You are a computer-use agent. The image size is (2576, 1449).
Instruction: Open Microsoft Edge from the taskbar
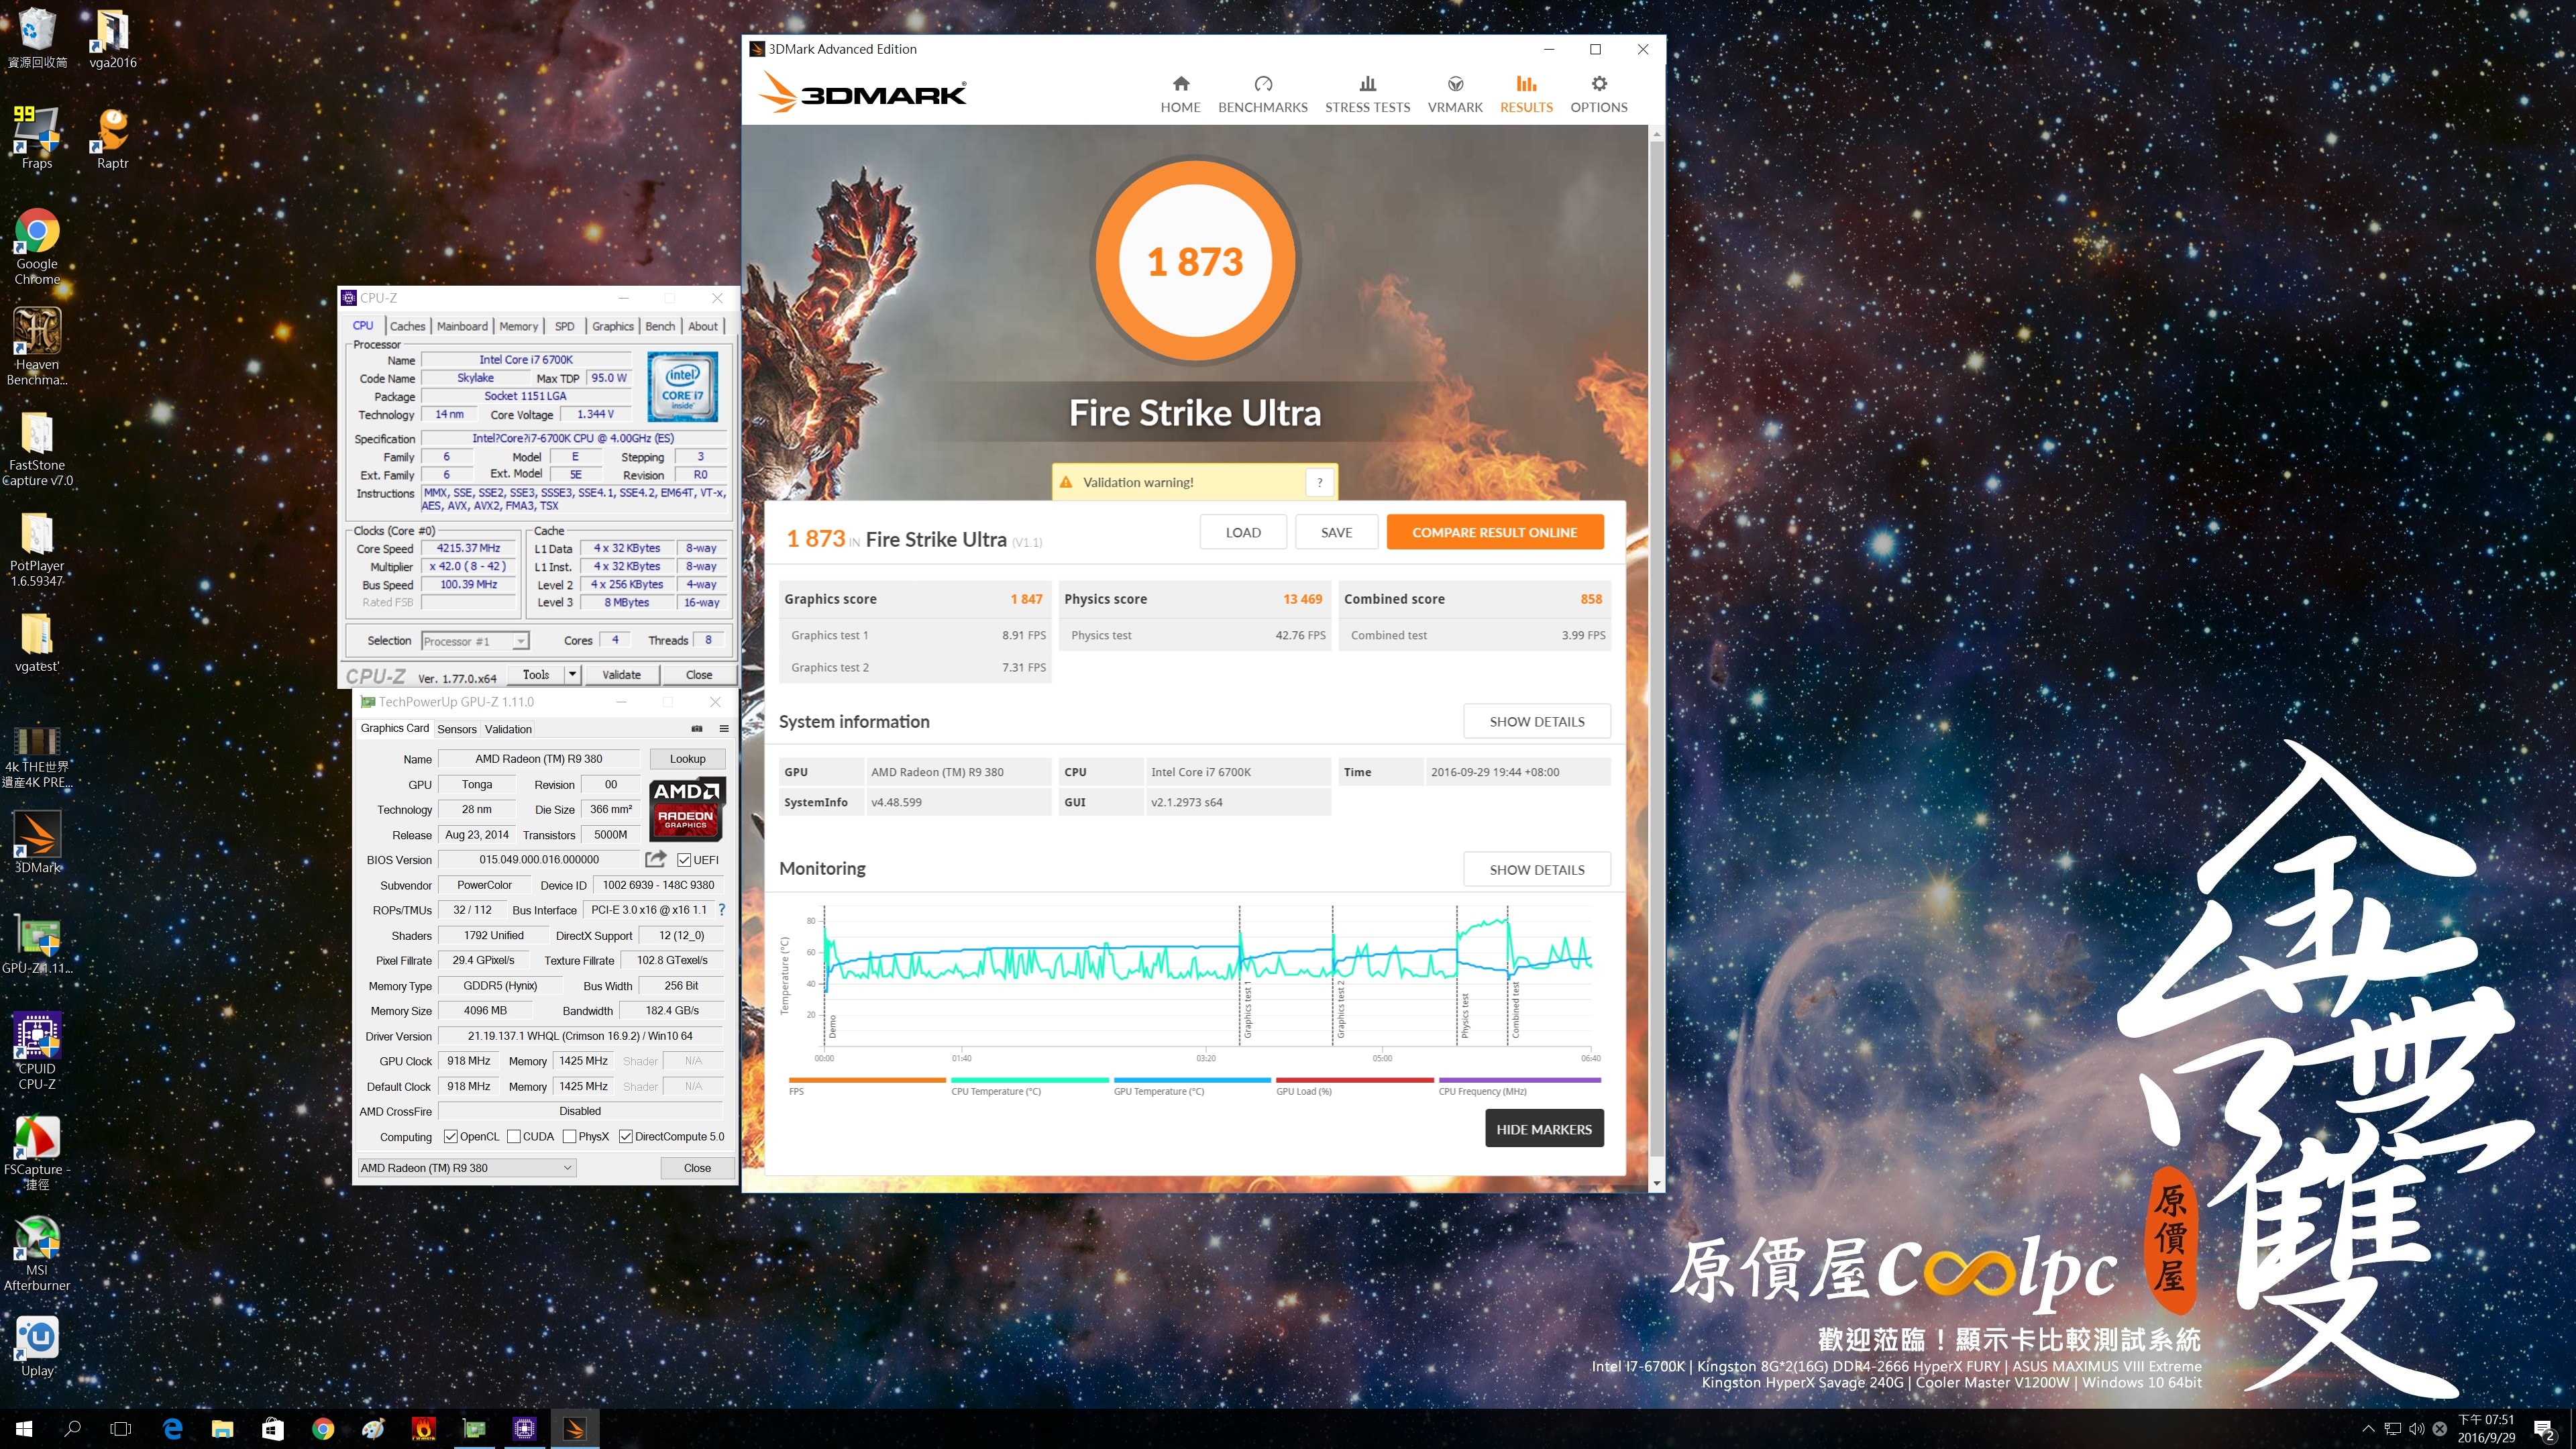172,1428
